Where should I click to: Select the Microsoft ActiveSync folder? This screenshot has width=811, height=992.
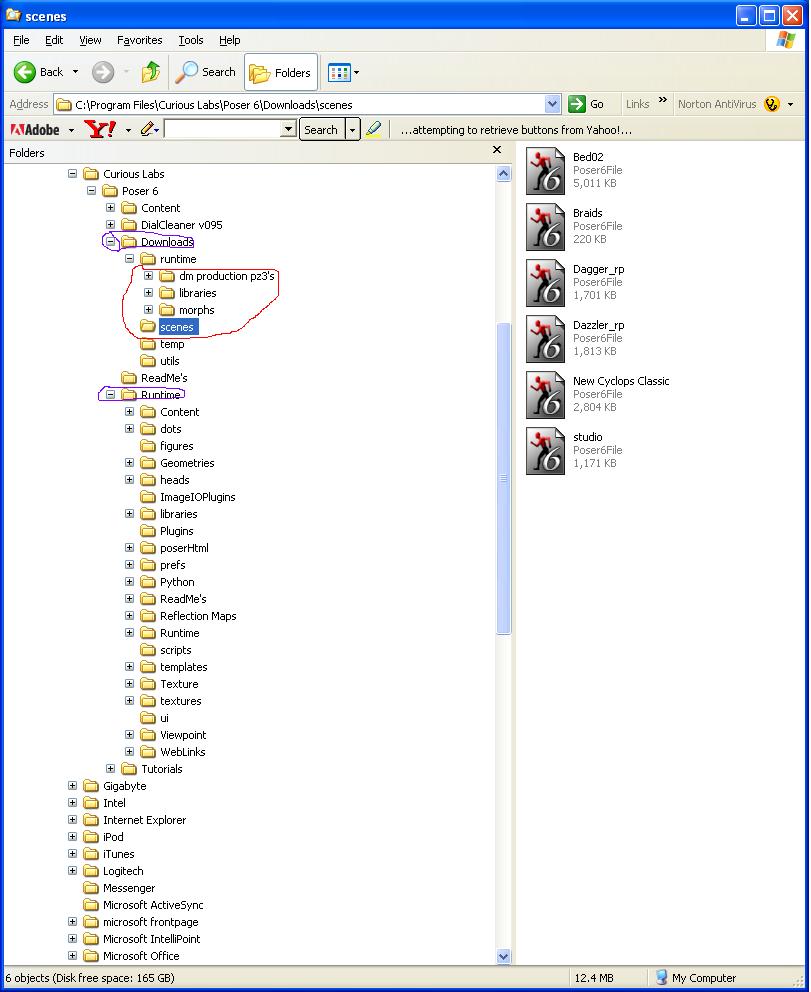tap(153, 905)
